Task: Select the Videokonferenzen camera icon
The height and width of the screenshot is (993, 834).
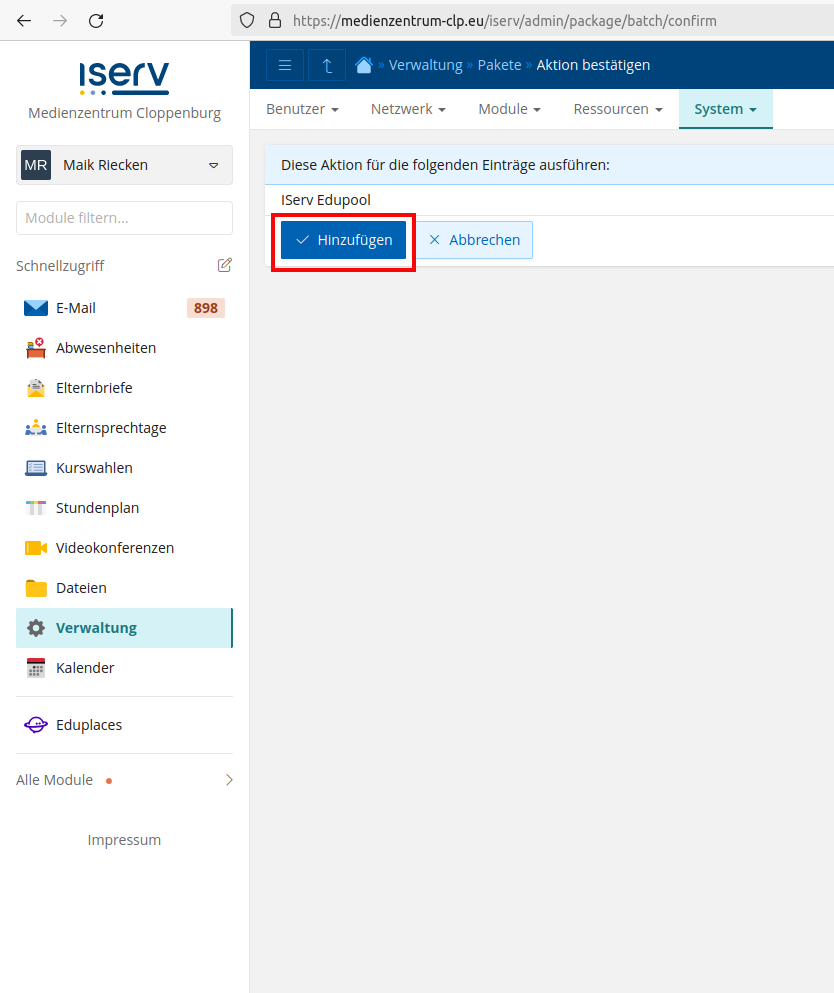Action: [x=36, y=548]
